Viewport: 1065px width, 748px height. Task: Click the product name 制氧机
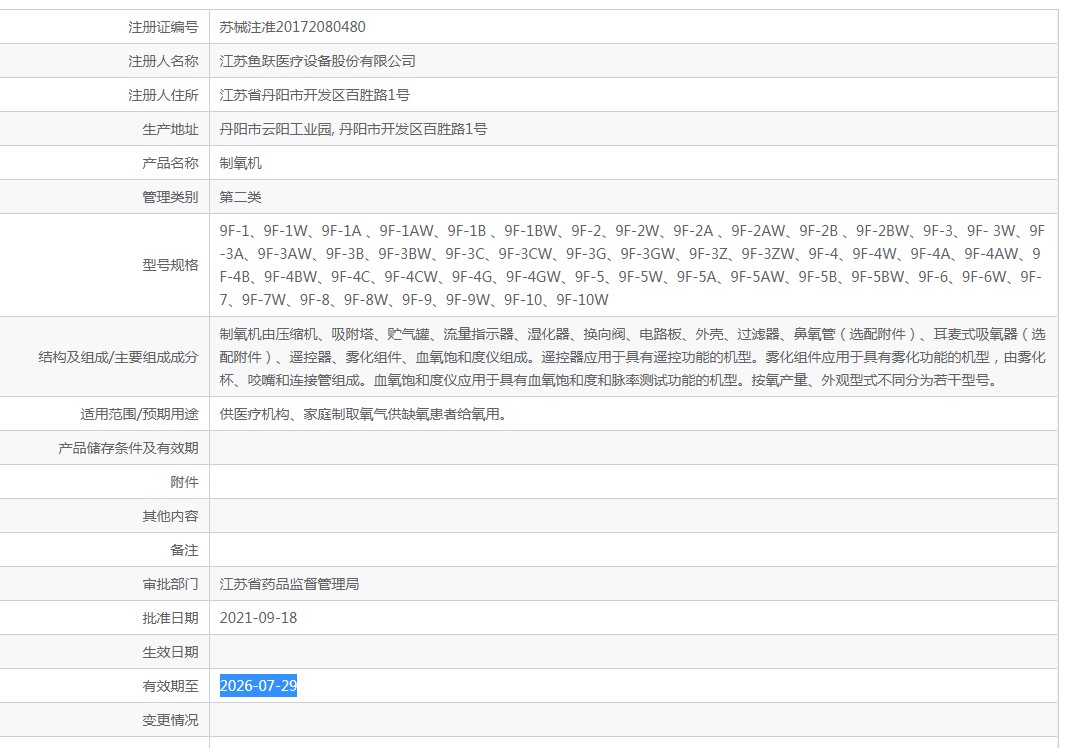tap(240, 163)
